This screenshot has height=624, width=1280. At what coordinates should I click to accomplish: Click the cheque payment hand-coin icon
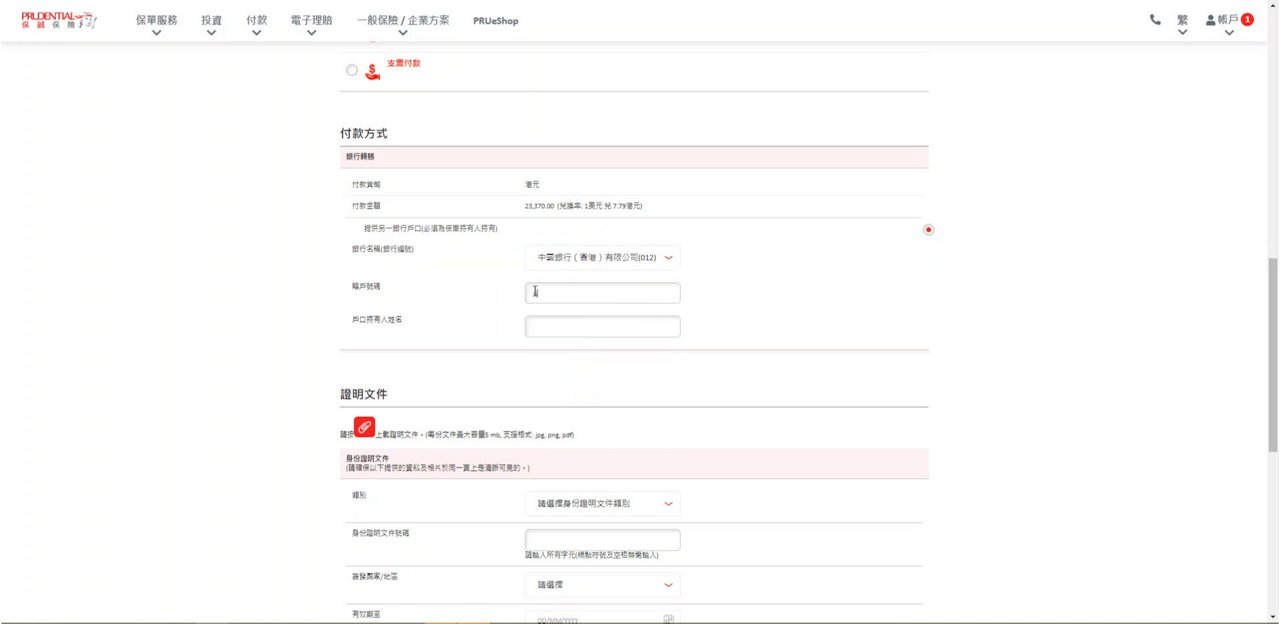pos(372,71)
